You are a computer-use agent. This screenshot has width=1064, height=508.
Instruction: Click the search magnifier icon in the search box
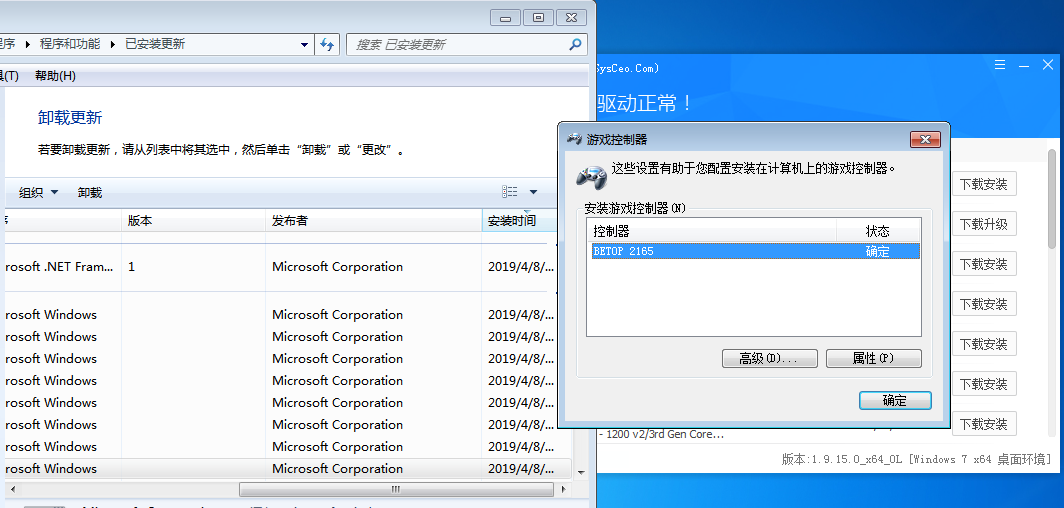pos(575,45)
